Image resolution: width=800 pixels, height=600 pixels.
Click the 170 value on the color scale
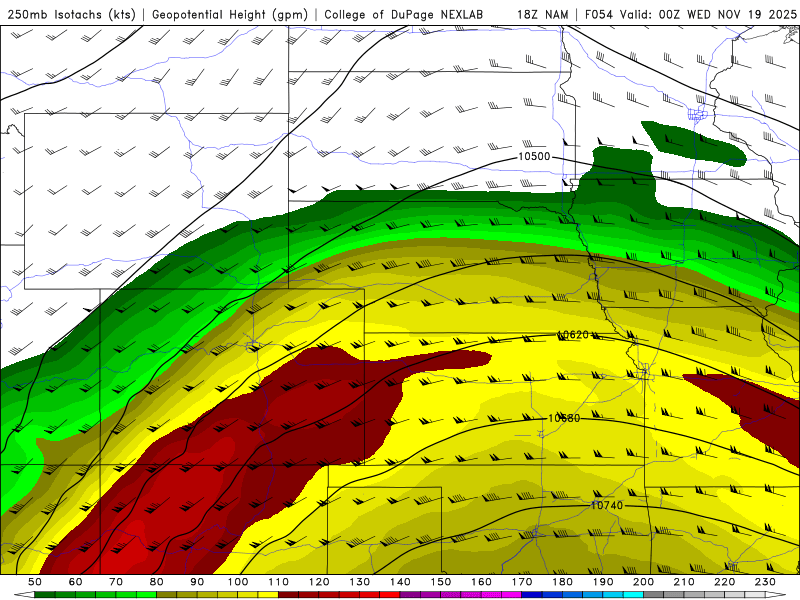point(522,582)
